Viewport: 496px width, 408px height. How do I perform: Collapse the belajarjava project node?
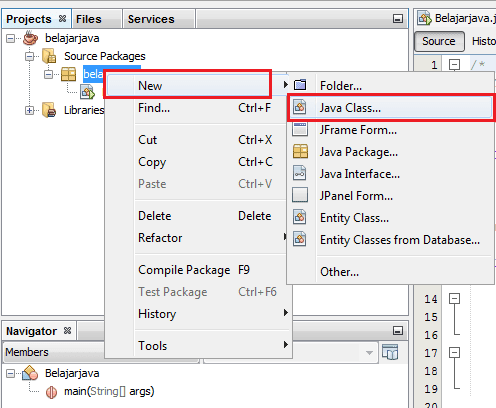click(x=11, y=39)
